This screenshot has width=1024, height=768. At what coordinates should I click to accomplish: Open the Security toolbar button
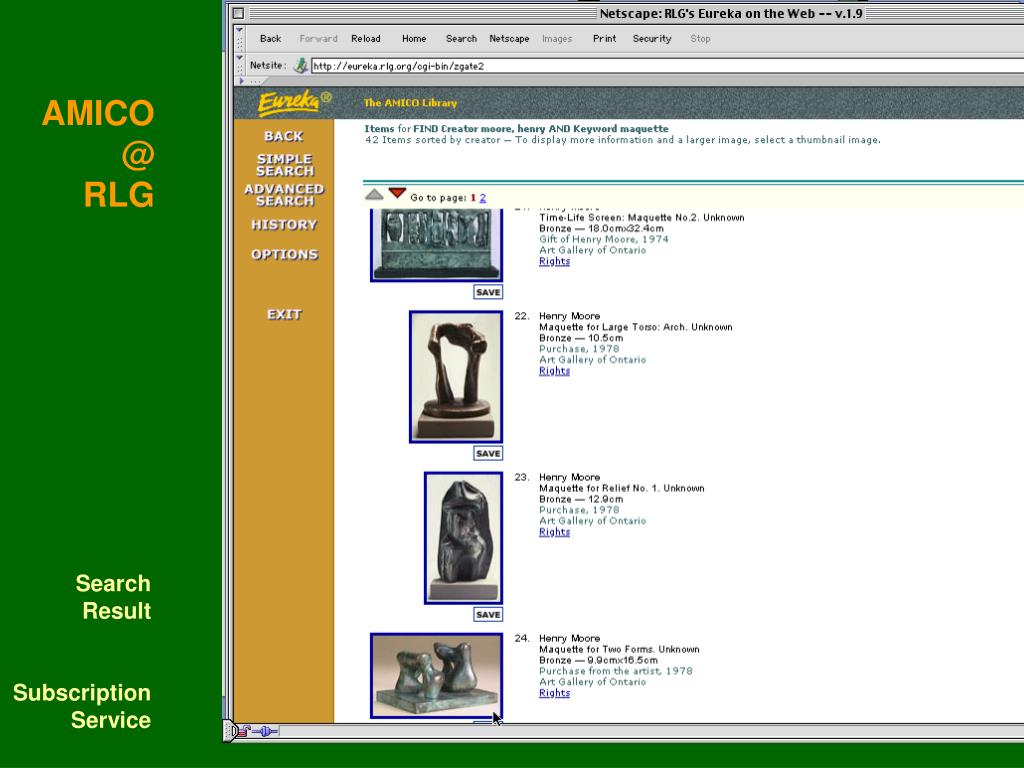652,39
